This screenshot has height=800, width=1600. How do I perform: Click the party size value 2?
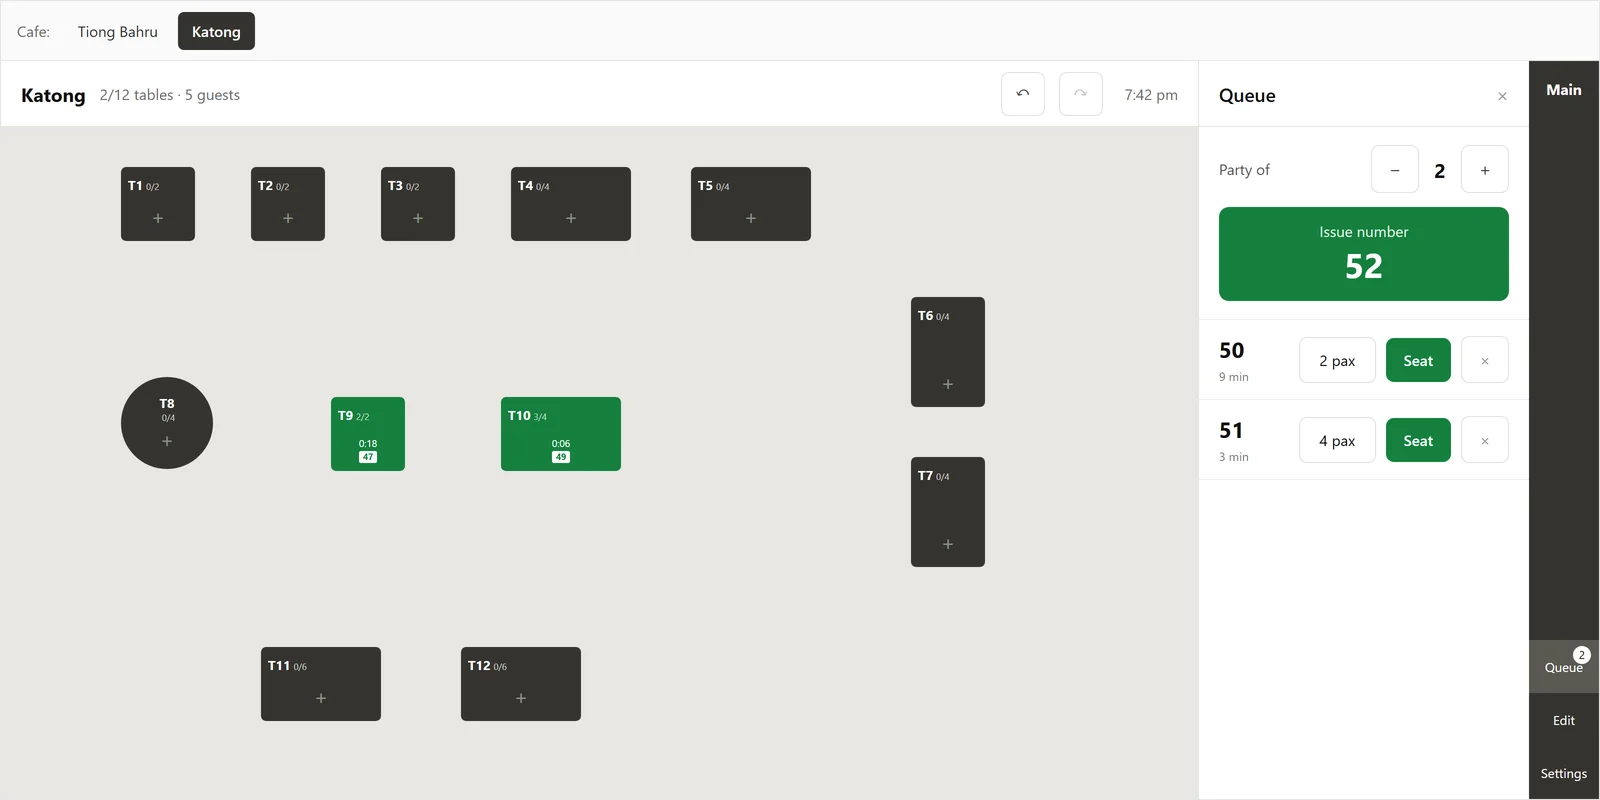click(x=1440, y=171)
